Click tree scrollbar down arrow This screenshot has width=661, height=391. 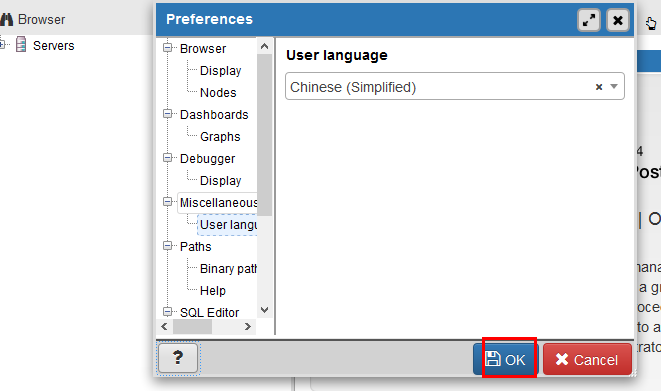pyautogui.click(x=264, y=310)
